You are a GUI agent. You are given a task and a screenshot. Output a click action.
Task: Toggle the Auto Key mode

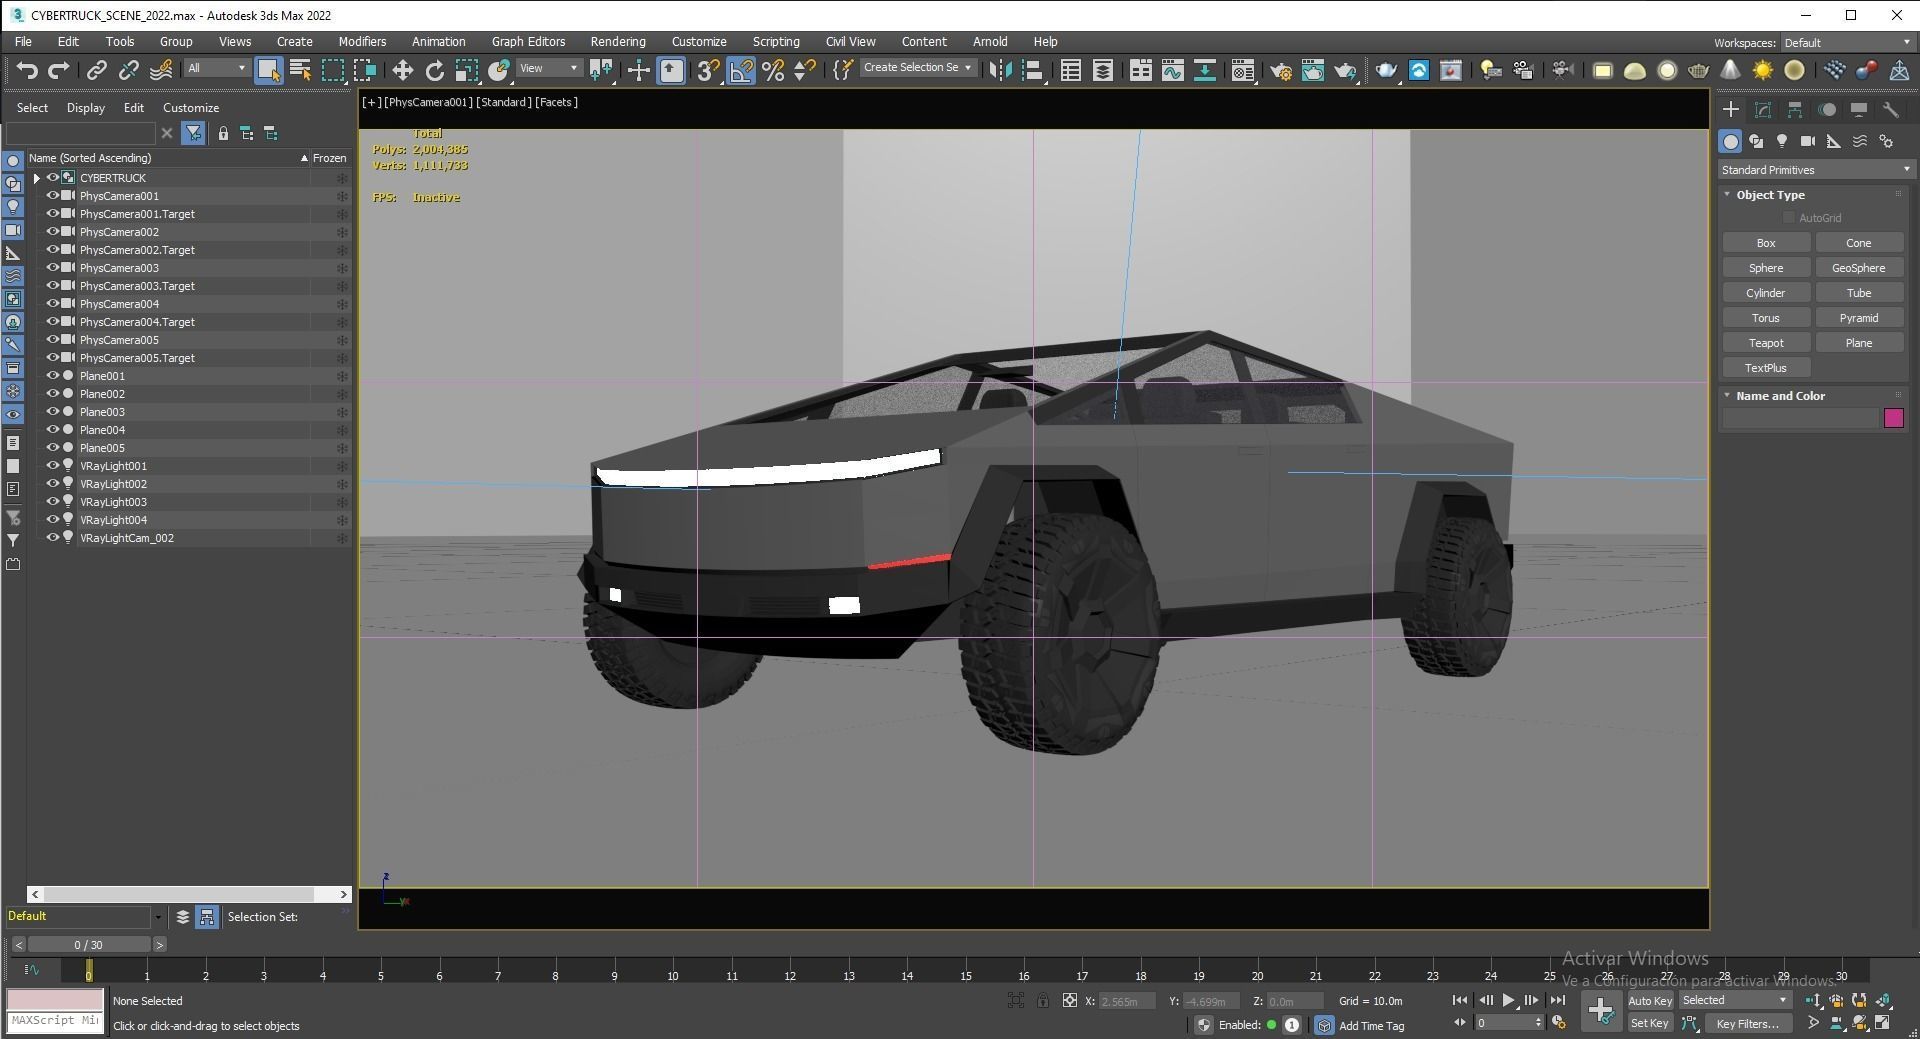click(x=1649, y=1001)
